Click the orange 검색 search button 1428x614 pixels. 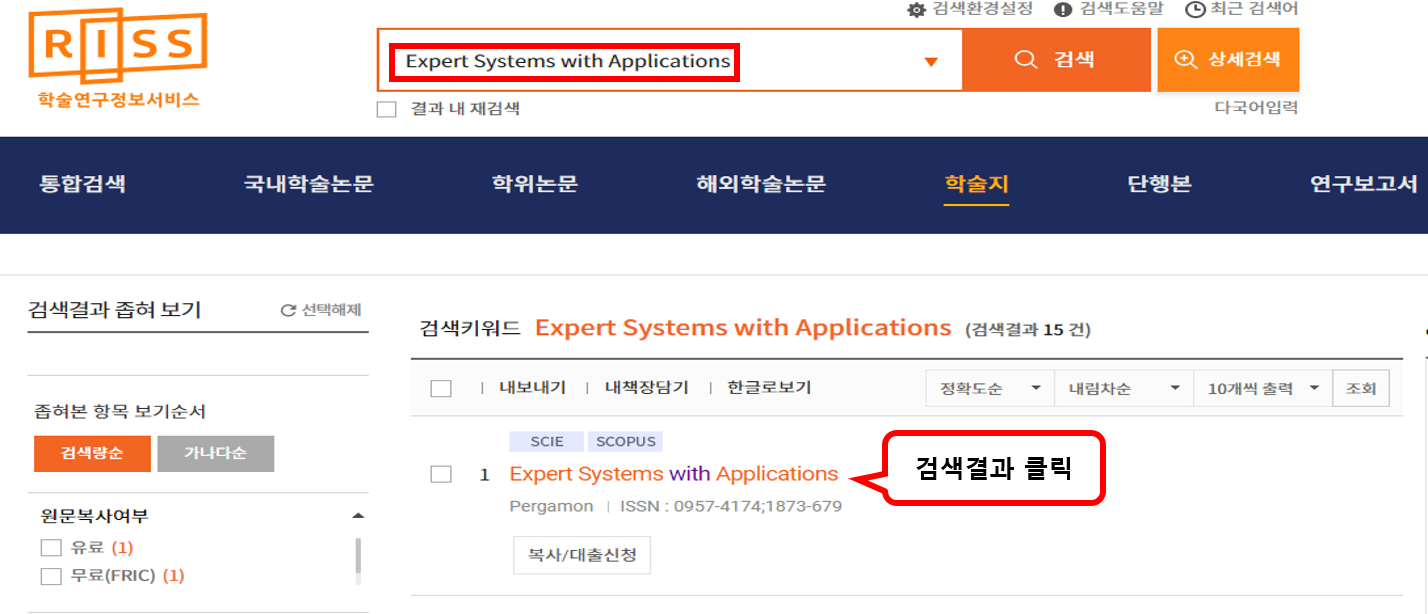point(1056,60)
